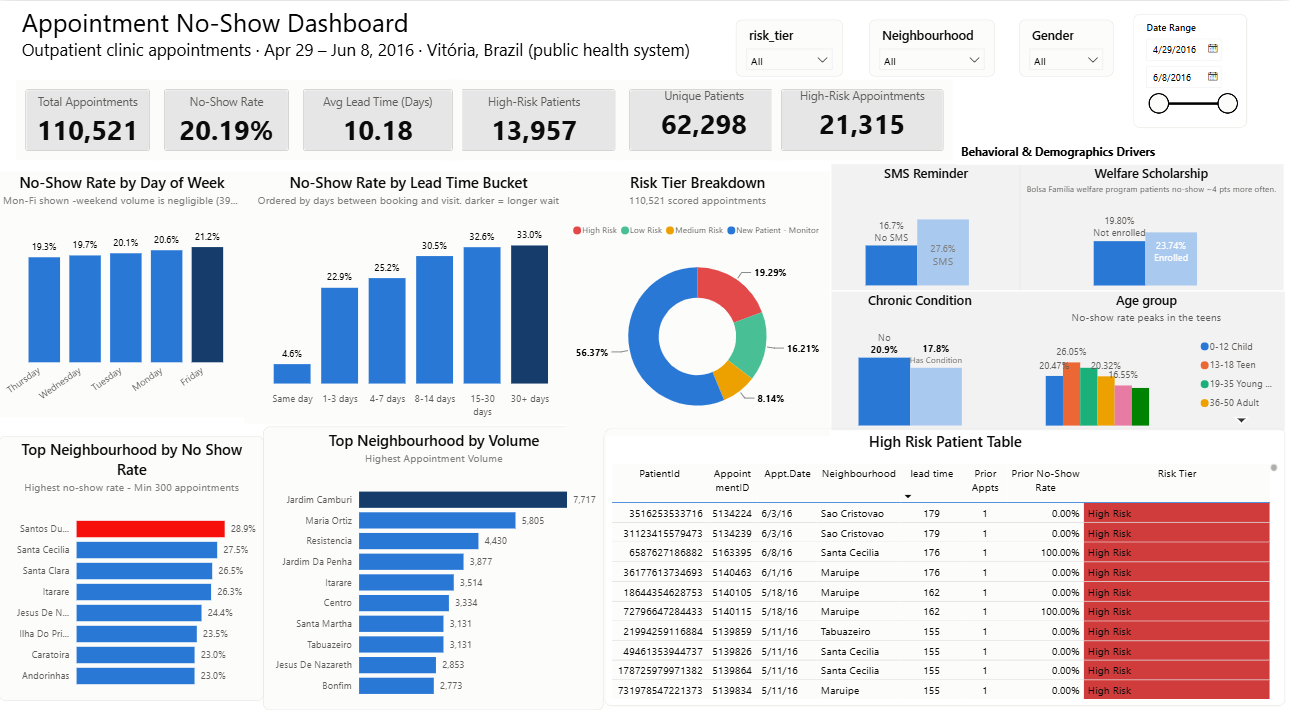This screenshot has width=1289, height=710.
Task: Sort table by Appt.Date column header
Action: [x=788, y=474]
